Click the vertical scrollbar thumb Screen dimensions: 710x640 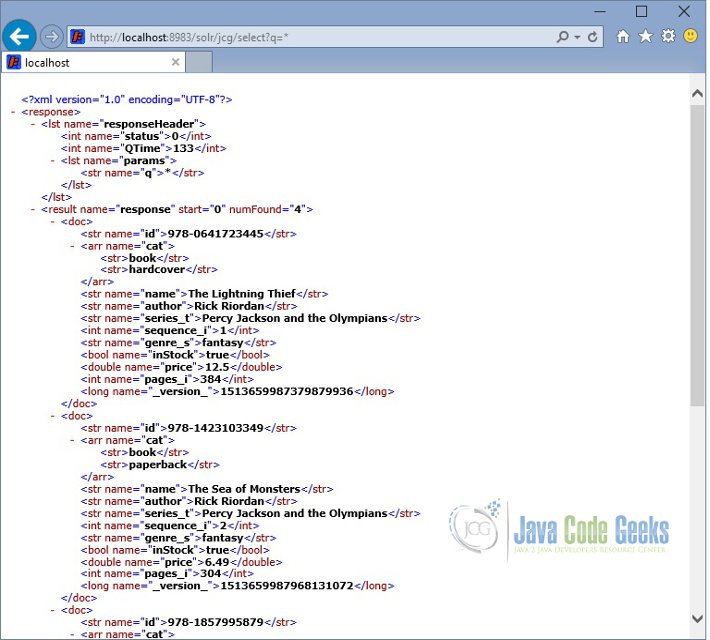pyautogui.click(x=697, y=255)
